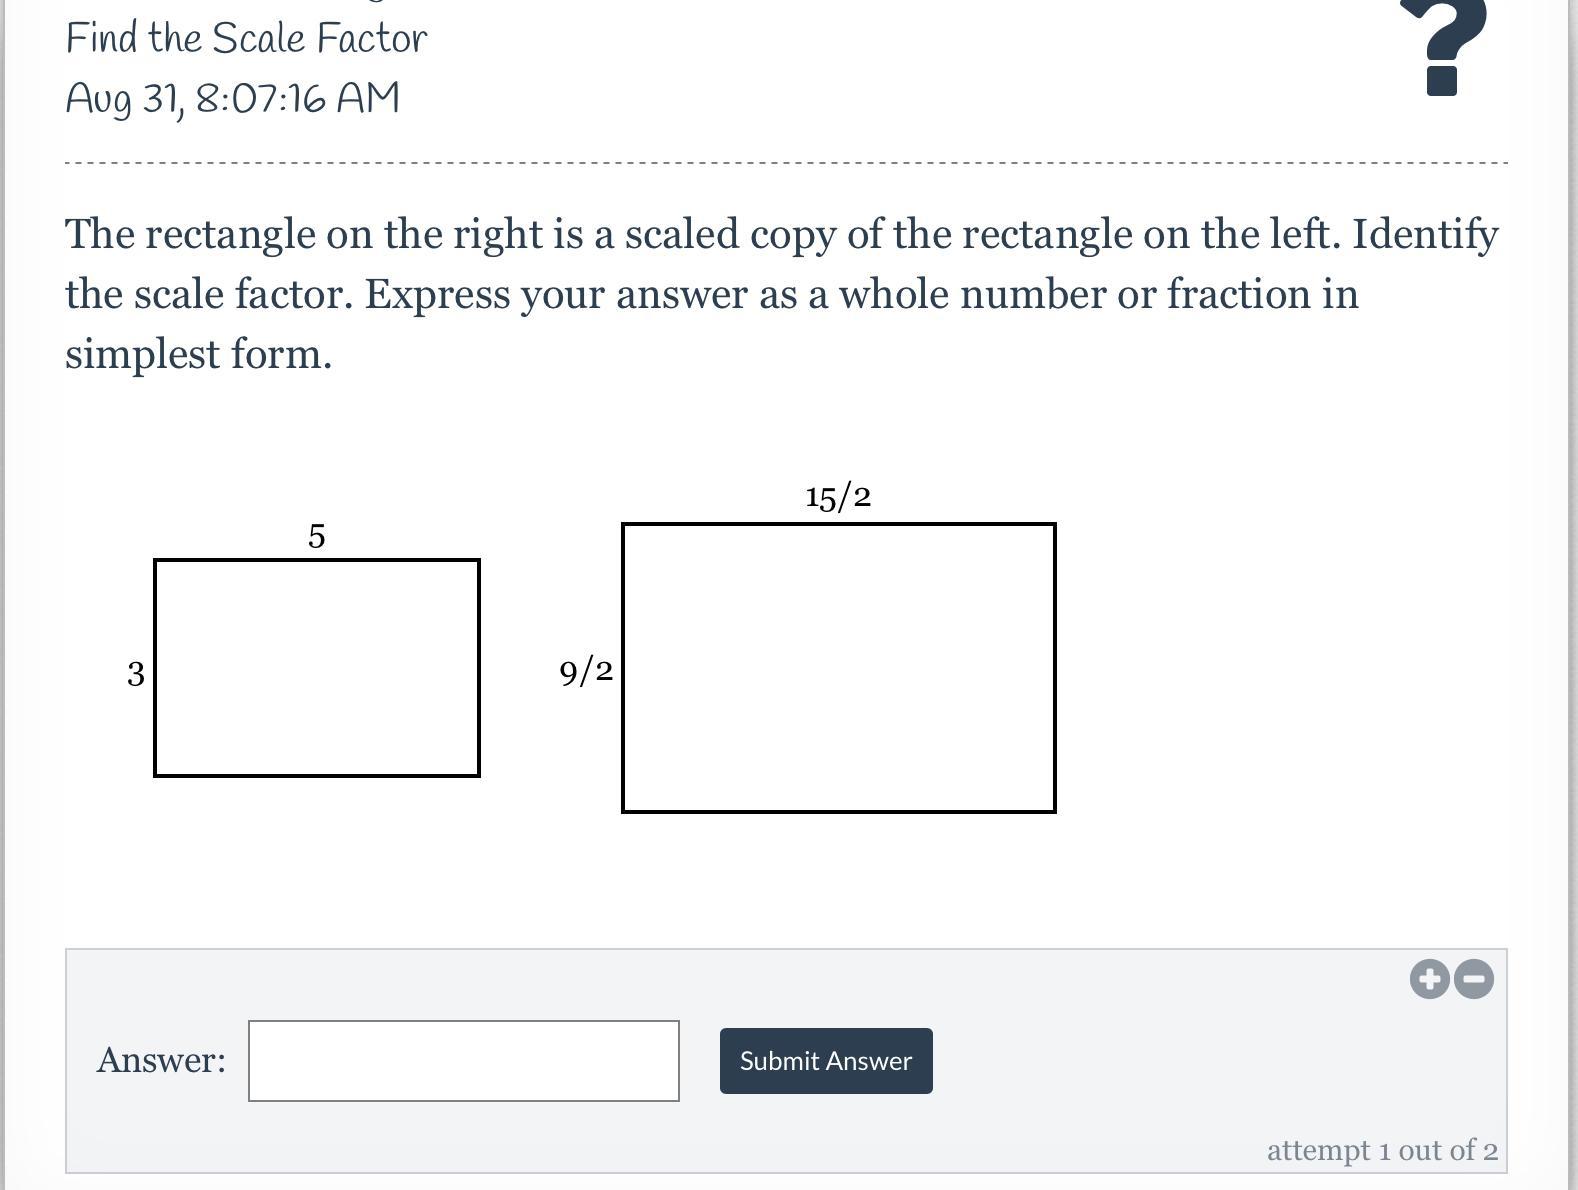Click the plus icon in answer panel

point(1430,979)
